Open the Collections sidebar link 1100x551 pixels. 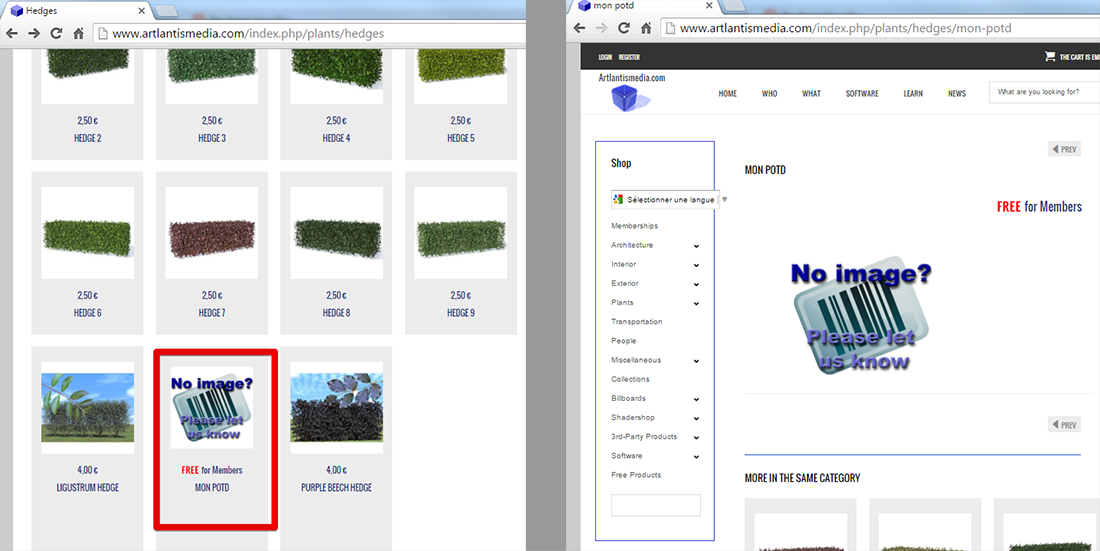point(630,379)
